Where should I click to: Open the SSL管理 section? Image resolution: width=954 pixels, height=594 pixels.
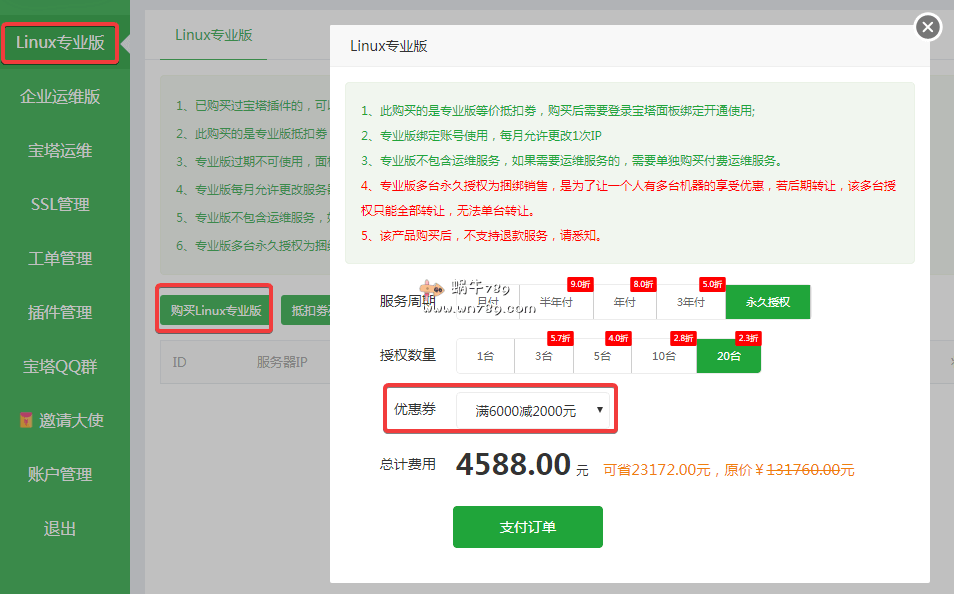pyautogui.click(x=60, y=204)
